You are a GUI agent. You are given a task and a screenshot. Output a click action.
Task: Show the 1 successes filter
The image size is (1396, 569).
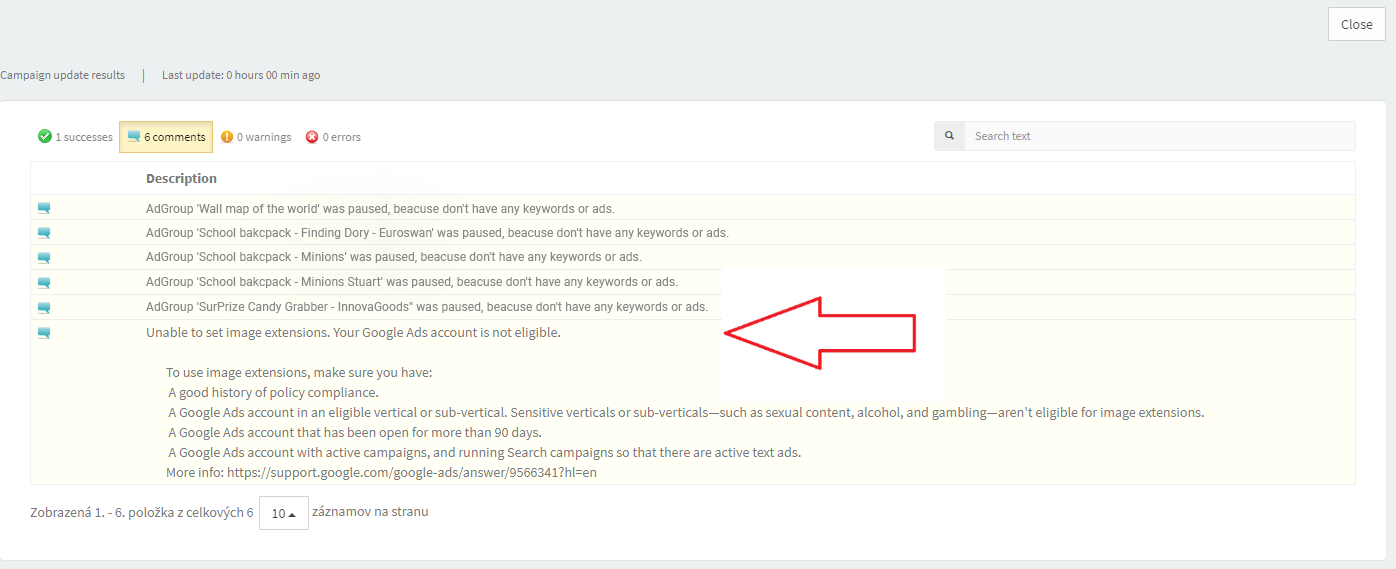pos(75,137)
